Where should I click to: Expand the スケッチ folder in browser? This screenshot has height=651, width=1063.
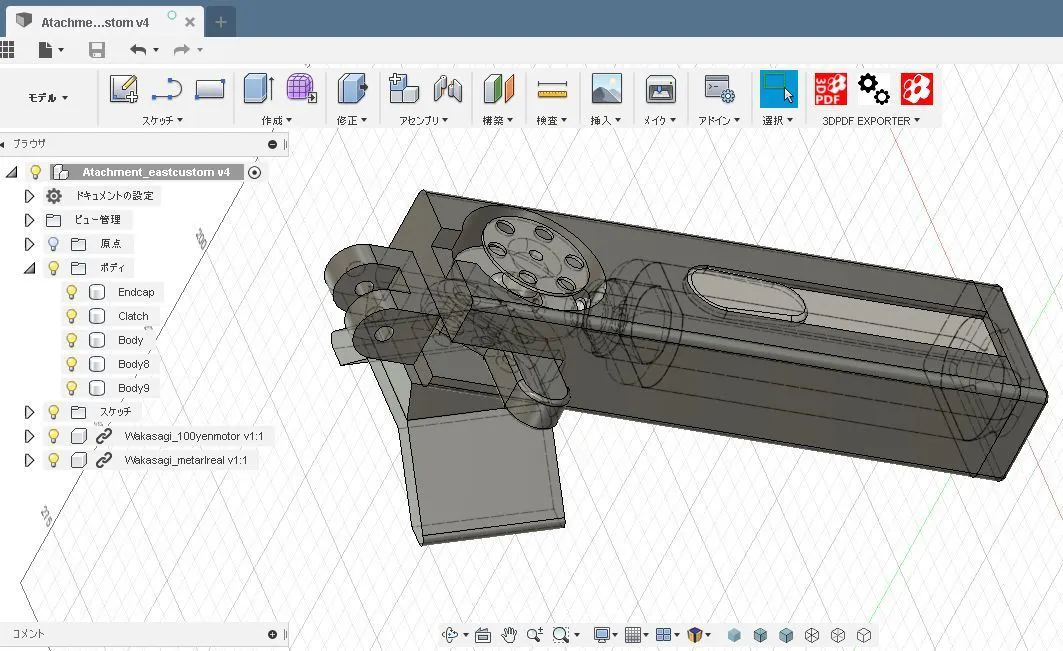coord(29,412)
